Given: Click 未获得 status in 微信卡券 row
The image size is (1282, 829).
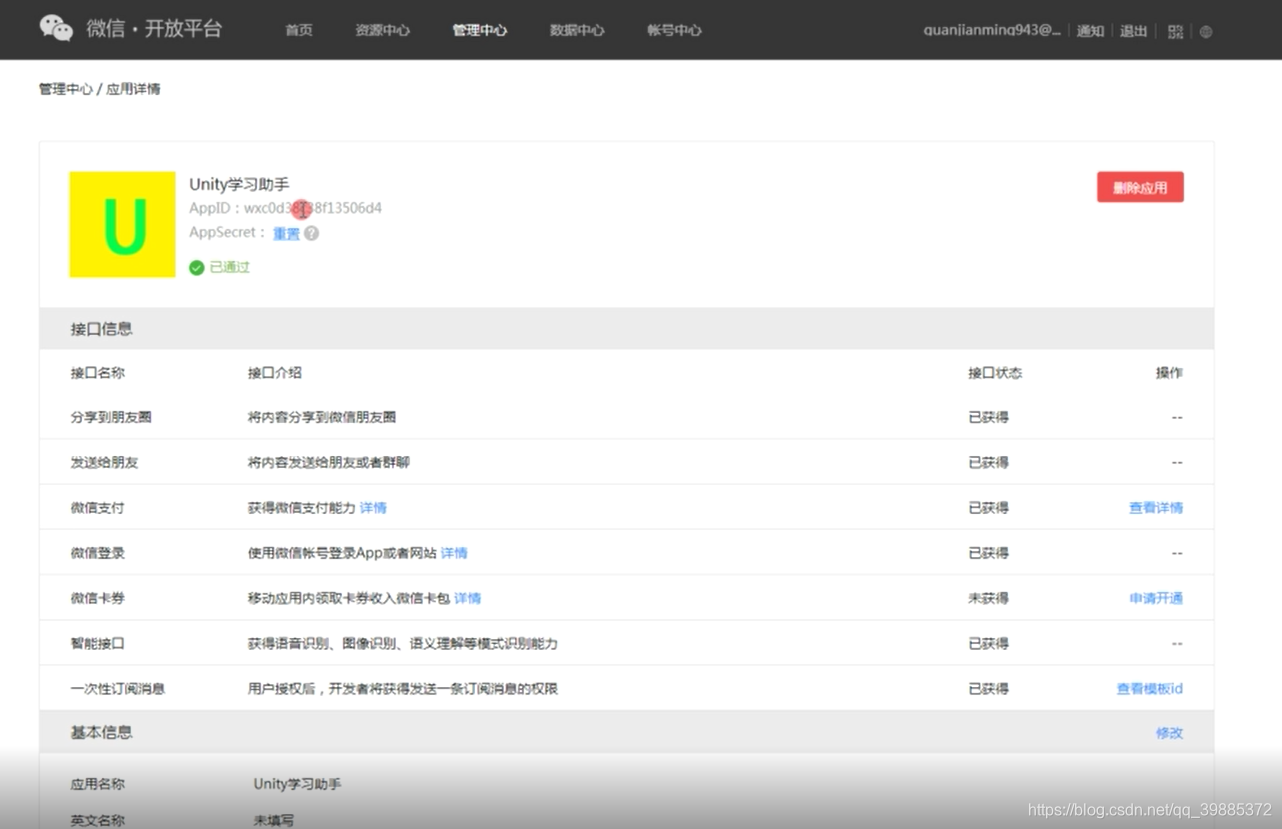Looking at the screenshot, I should pyautogui.click(x=988, y=598).
